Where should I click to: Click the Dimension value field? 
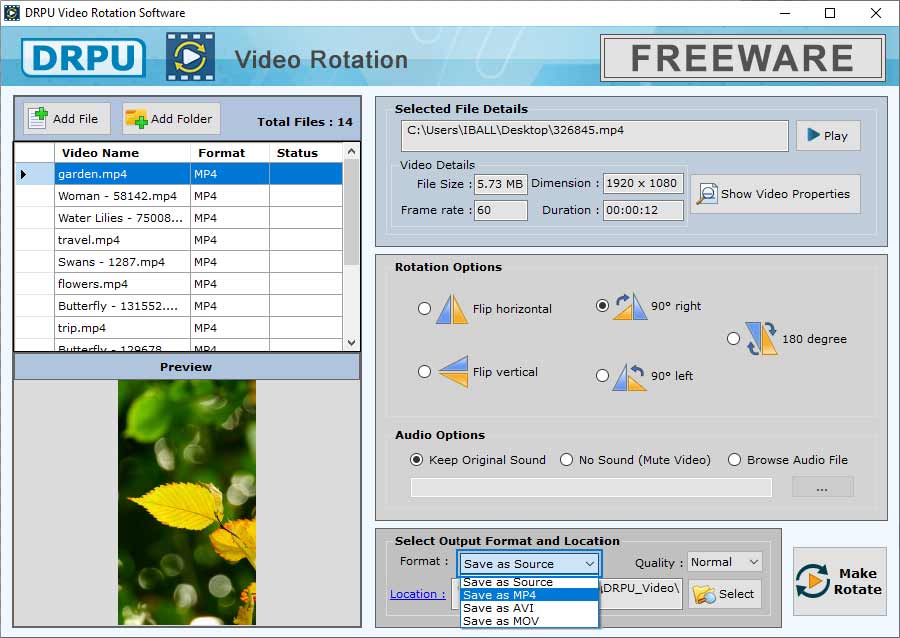[x=643, y=184]
